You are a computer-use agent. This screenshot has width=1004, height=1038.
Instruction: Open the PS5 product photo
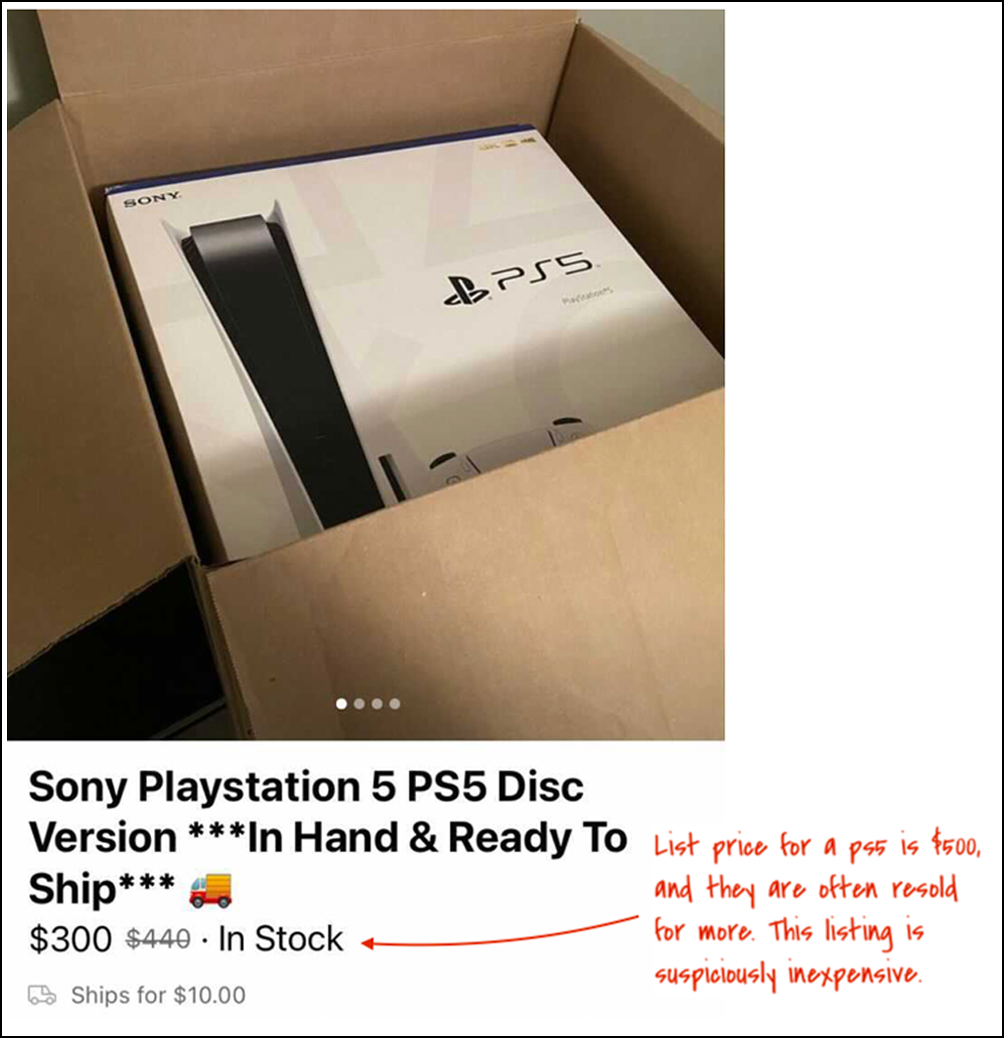coord(366,375)
